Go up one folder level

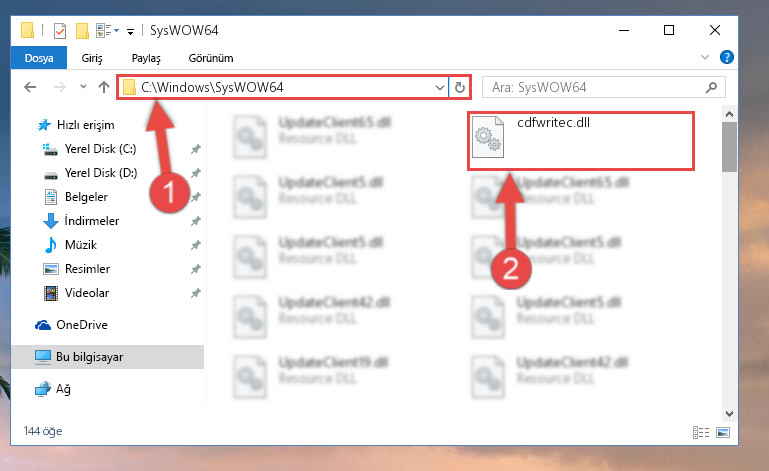[103, 87]
